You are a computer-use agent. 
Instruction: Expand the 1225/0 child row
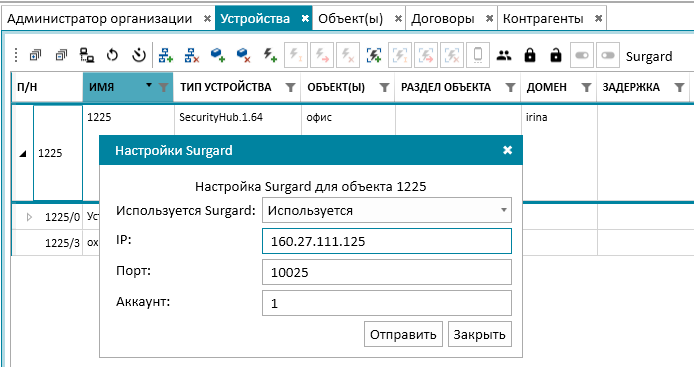pyautogui.click(x=29, y=217)
